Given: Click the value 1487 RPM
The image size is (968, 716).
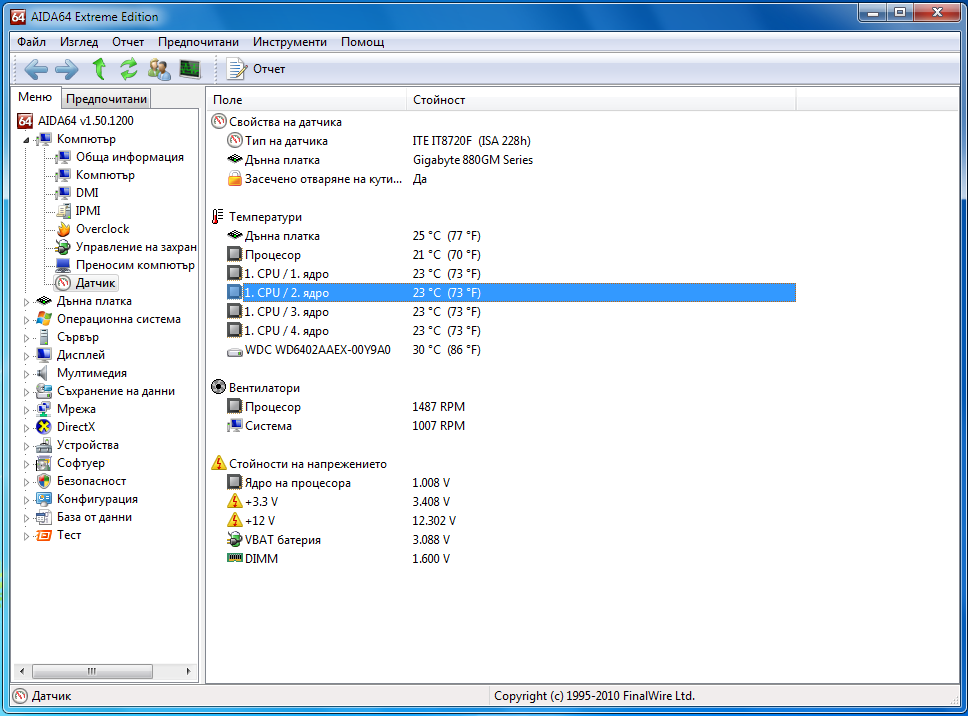Looking at the screenshot, I should [438, 407].
